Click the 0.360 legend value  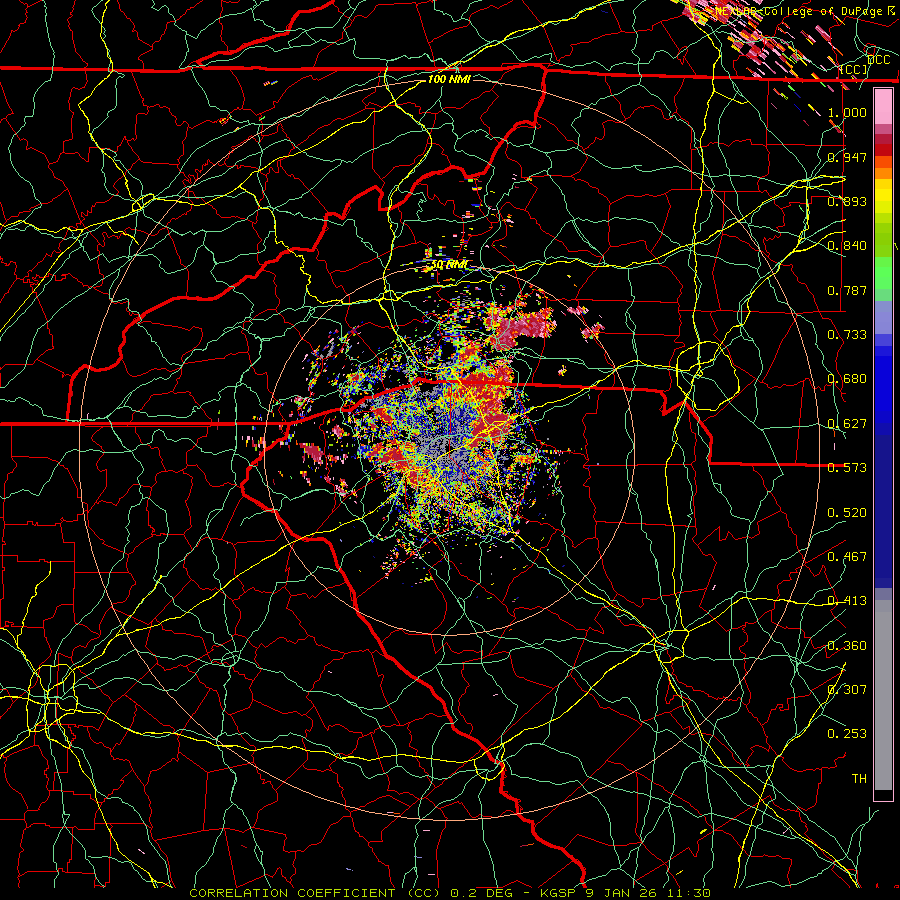click(x=847, y=646)
